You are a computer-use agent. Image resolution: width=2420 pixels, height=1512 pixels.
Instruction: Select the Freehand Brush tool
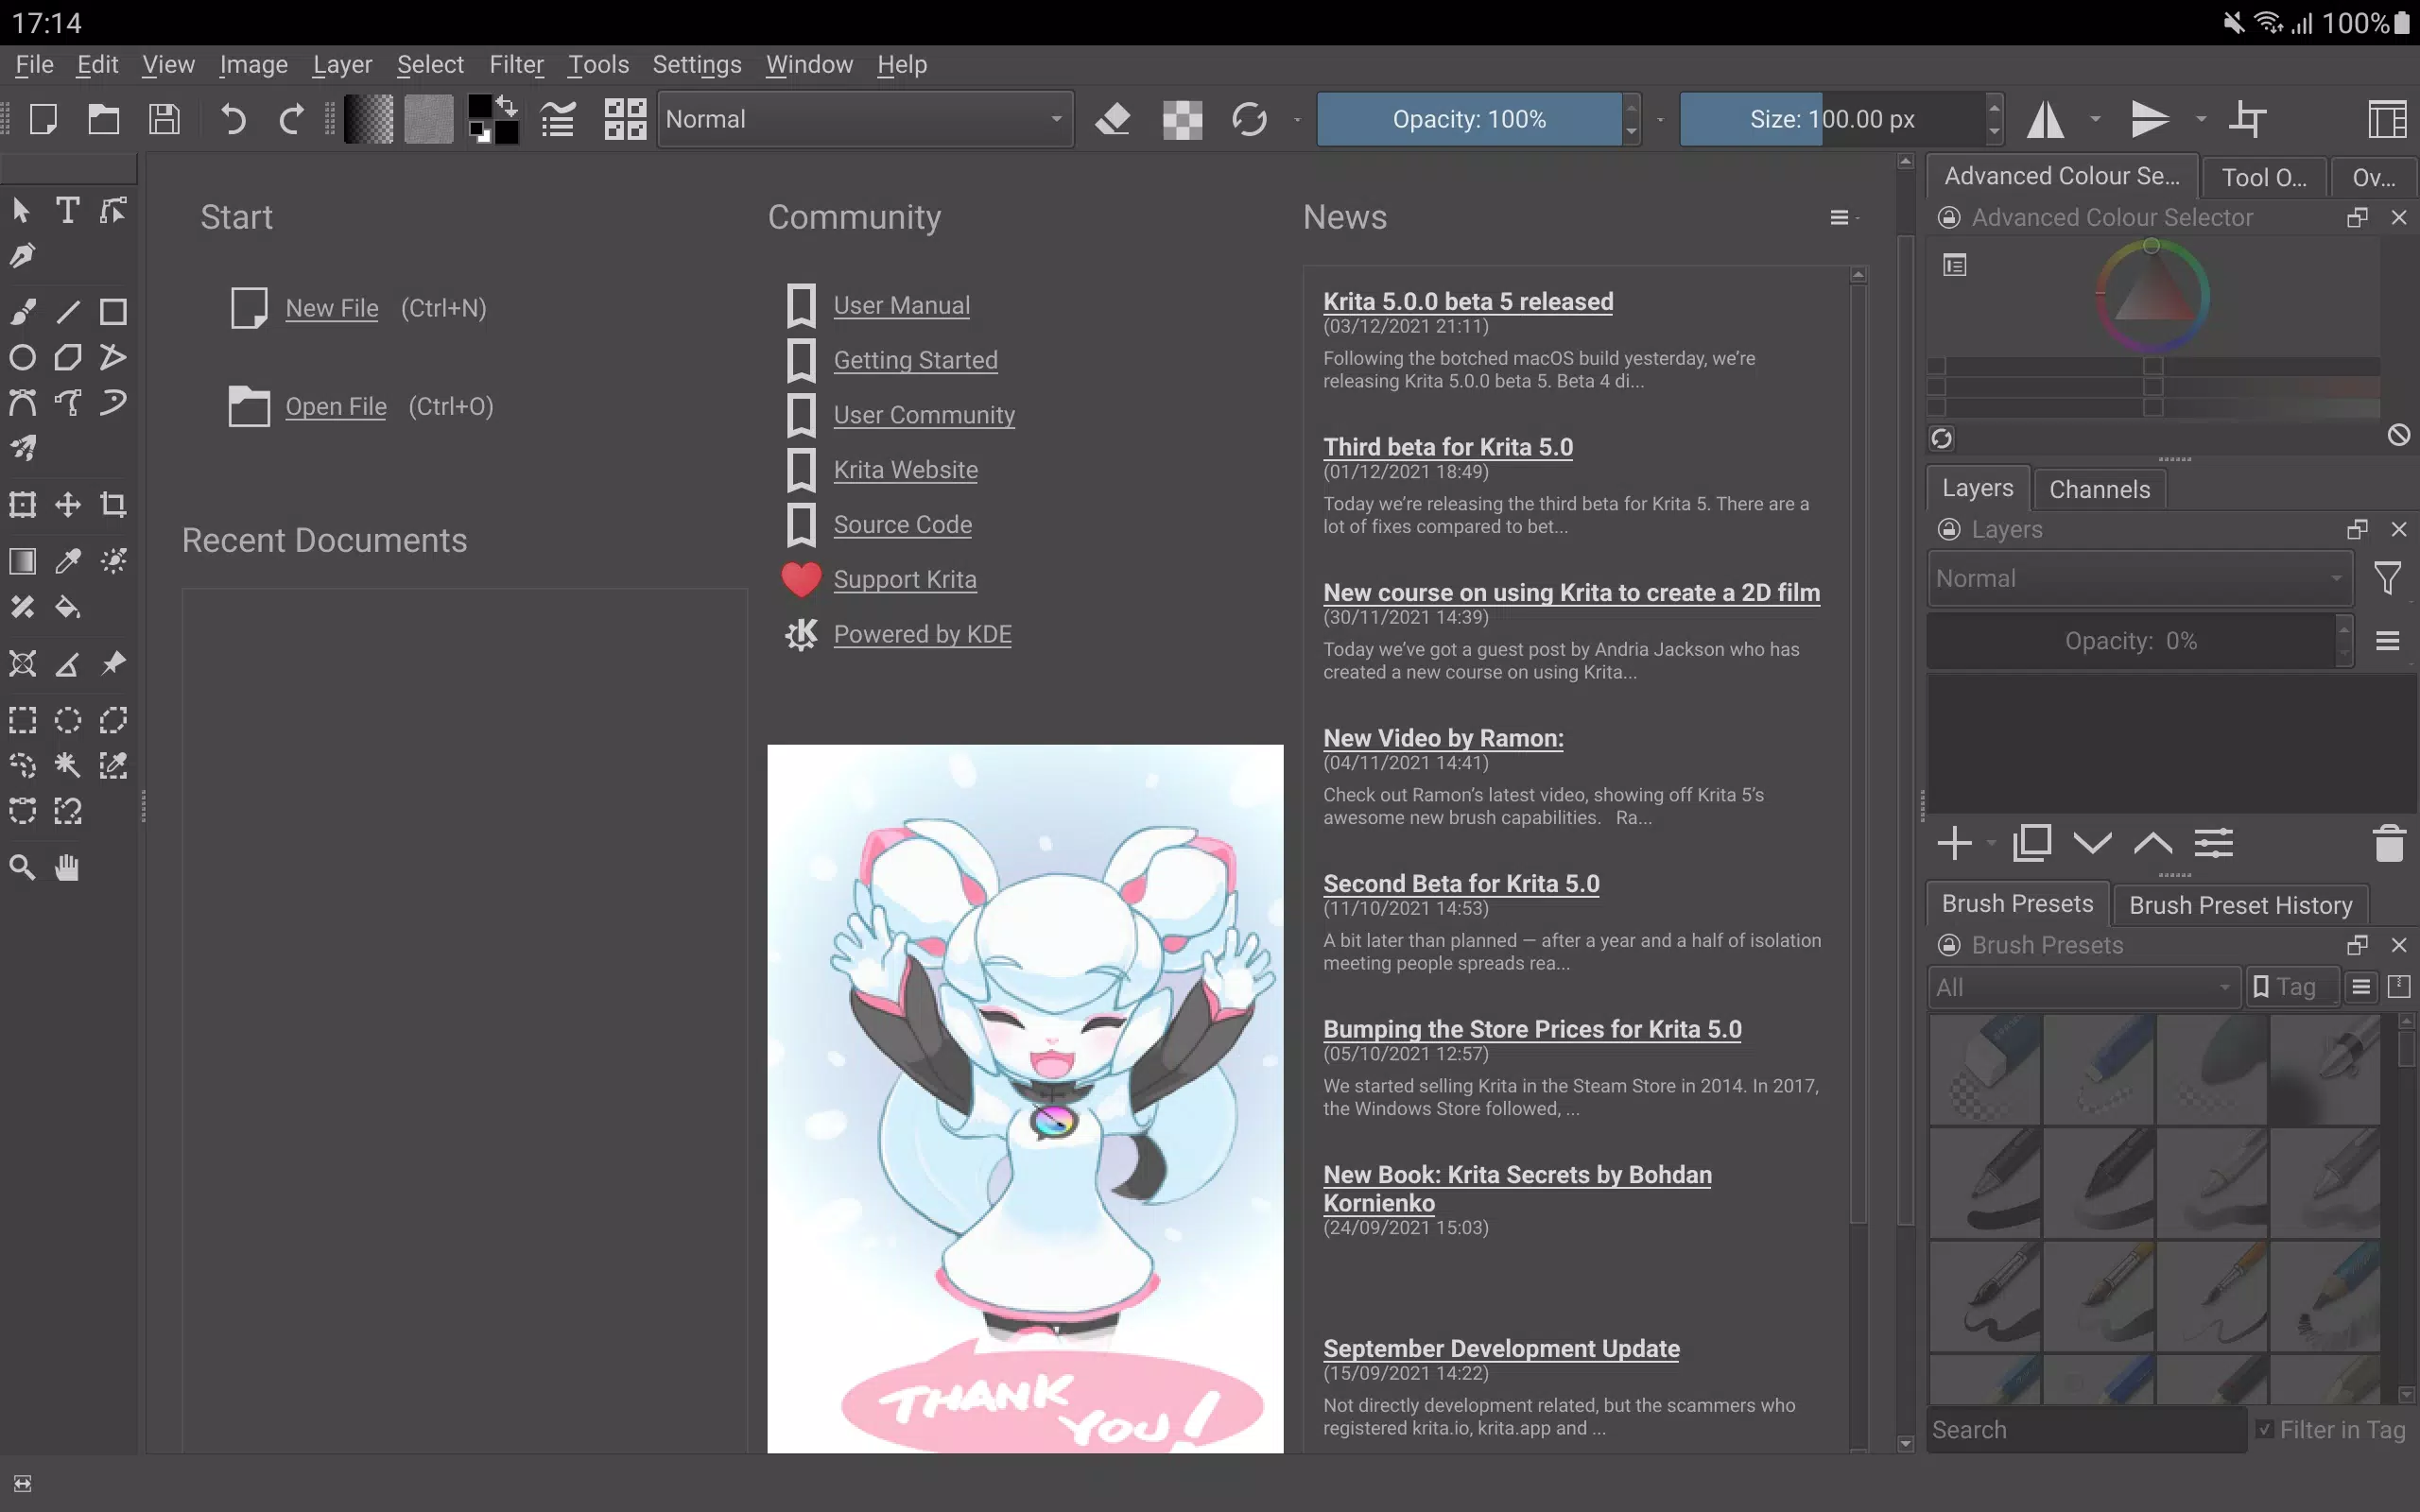point(23,310)
